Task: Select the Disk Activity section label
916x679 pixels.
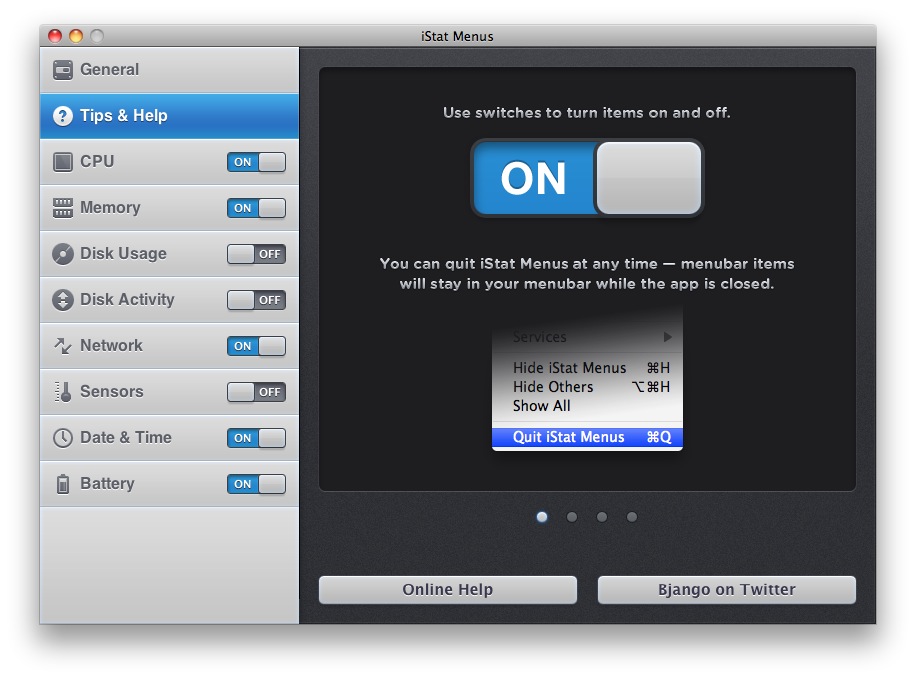Action: click(x=127, y=299)
